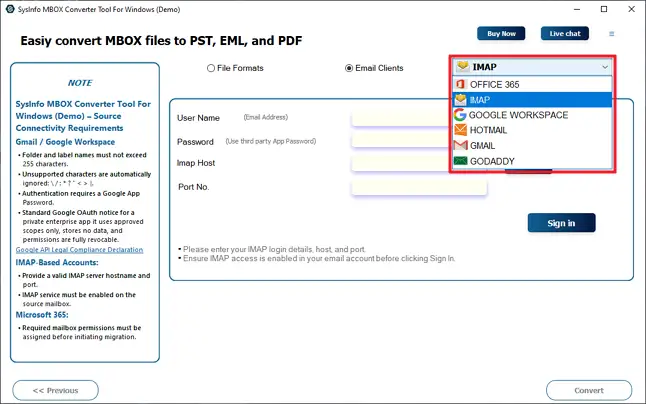Click the SysInfo app logo in title bar
The width and height of the screenshot is (646, 404).
10,9
